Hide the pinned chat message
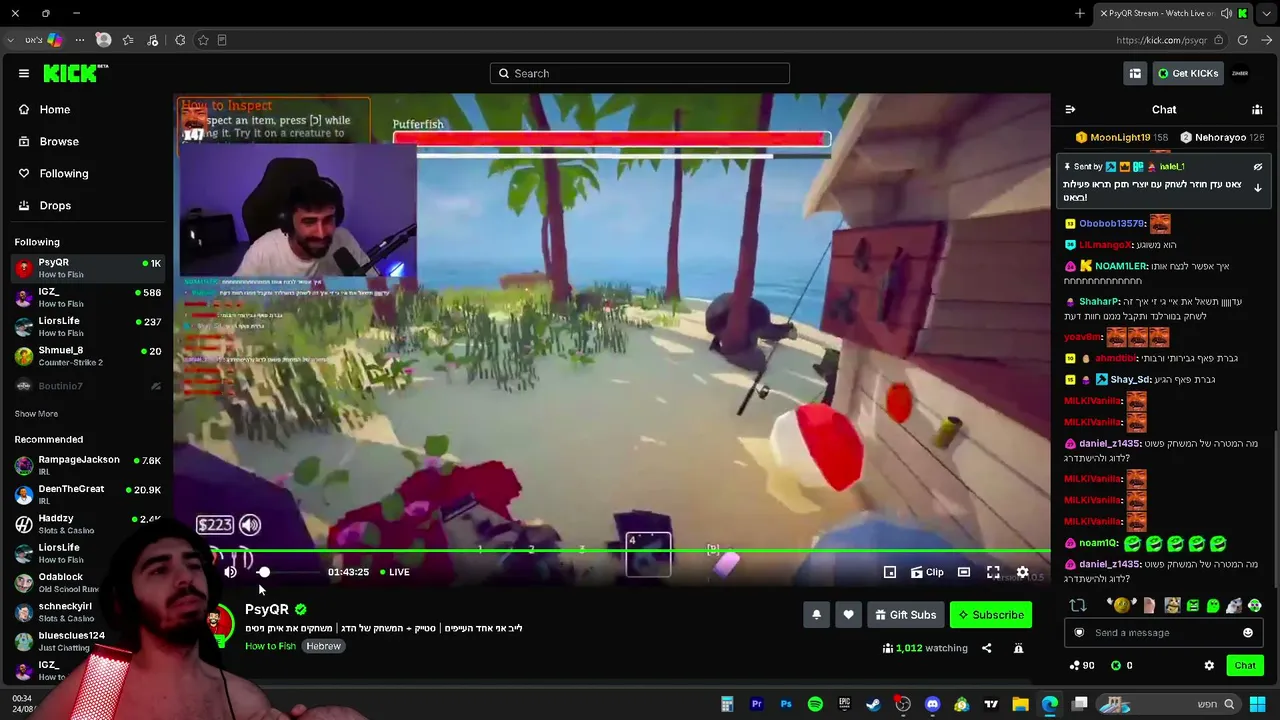 (x=1258, y=167)
